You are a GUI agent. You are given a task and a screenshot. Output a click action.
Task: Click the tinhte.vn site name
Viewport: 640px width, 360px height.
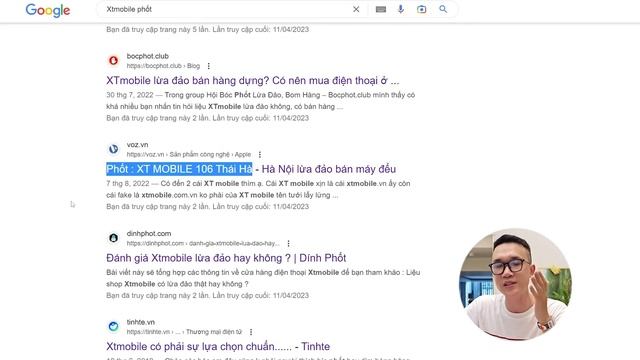point(141,322)
